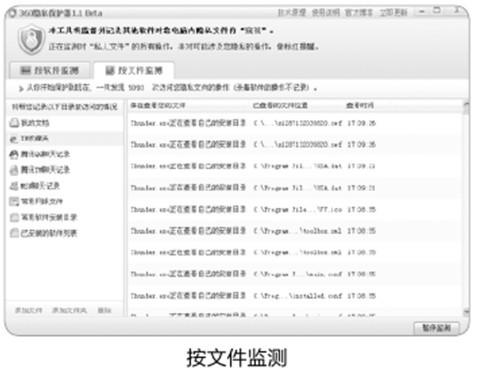This screenshot has height=370, width=477.
Task: Sort by the 查看时间 column header
Action: click(x=360, y=106)
